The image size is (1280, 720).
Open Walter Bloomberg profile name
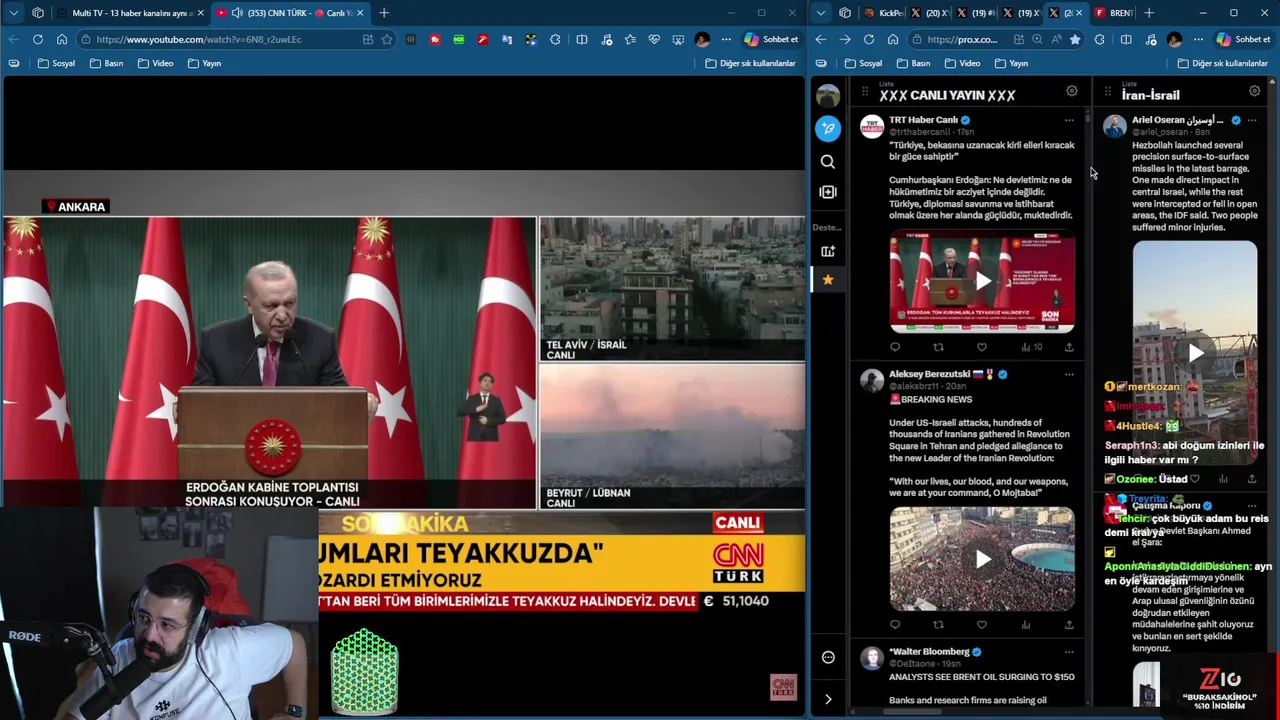(x=929, y=652)
